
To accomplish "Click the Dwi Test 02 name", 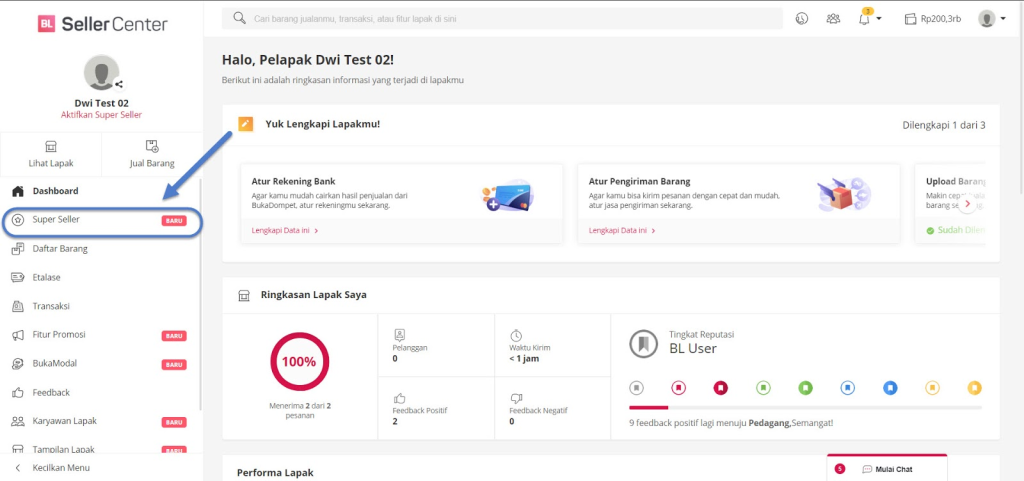I will pyautogui.click(x=101, y=103).
